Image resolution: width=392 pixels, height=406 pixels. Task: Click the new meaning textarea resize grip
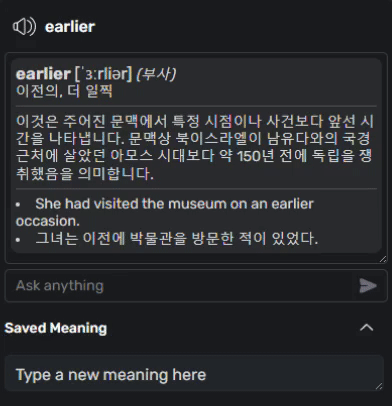click(x=379, y=386)
